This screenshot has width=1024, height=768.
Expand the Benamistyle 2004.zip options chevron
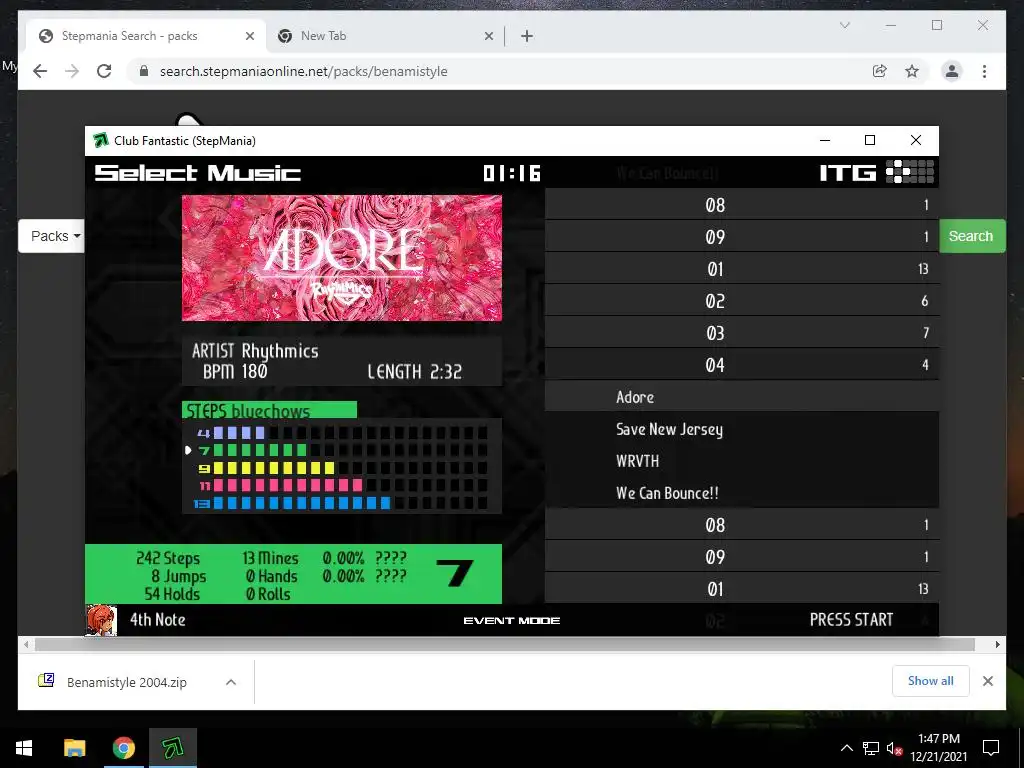231,682
